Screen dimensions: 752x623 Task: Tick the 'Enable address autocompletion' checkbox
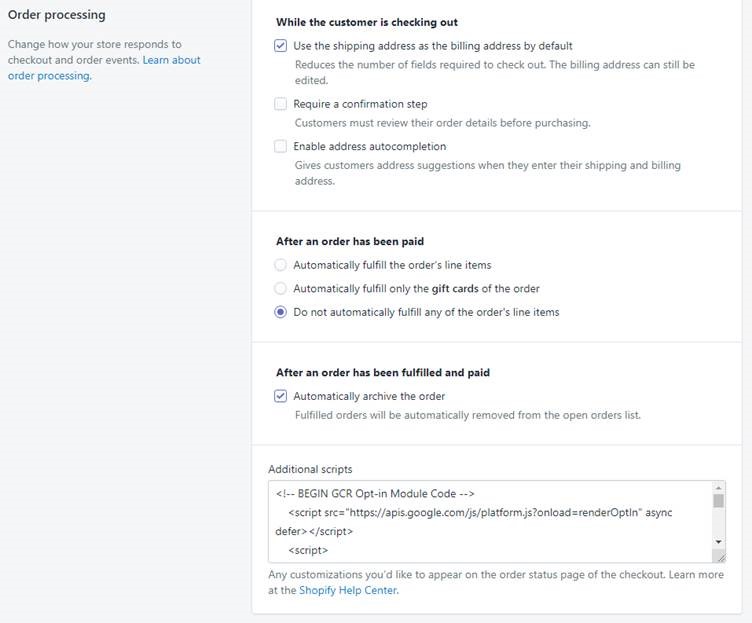(281, 147)
